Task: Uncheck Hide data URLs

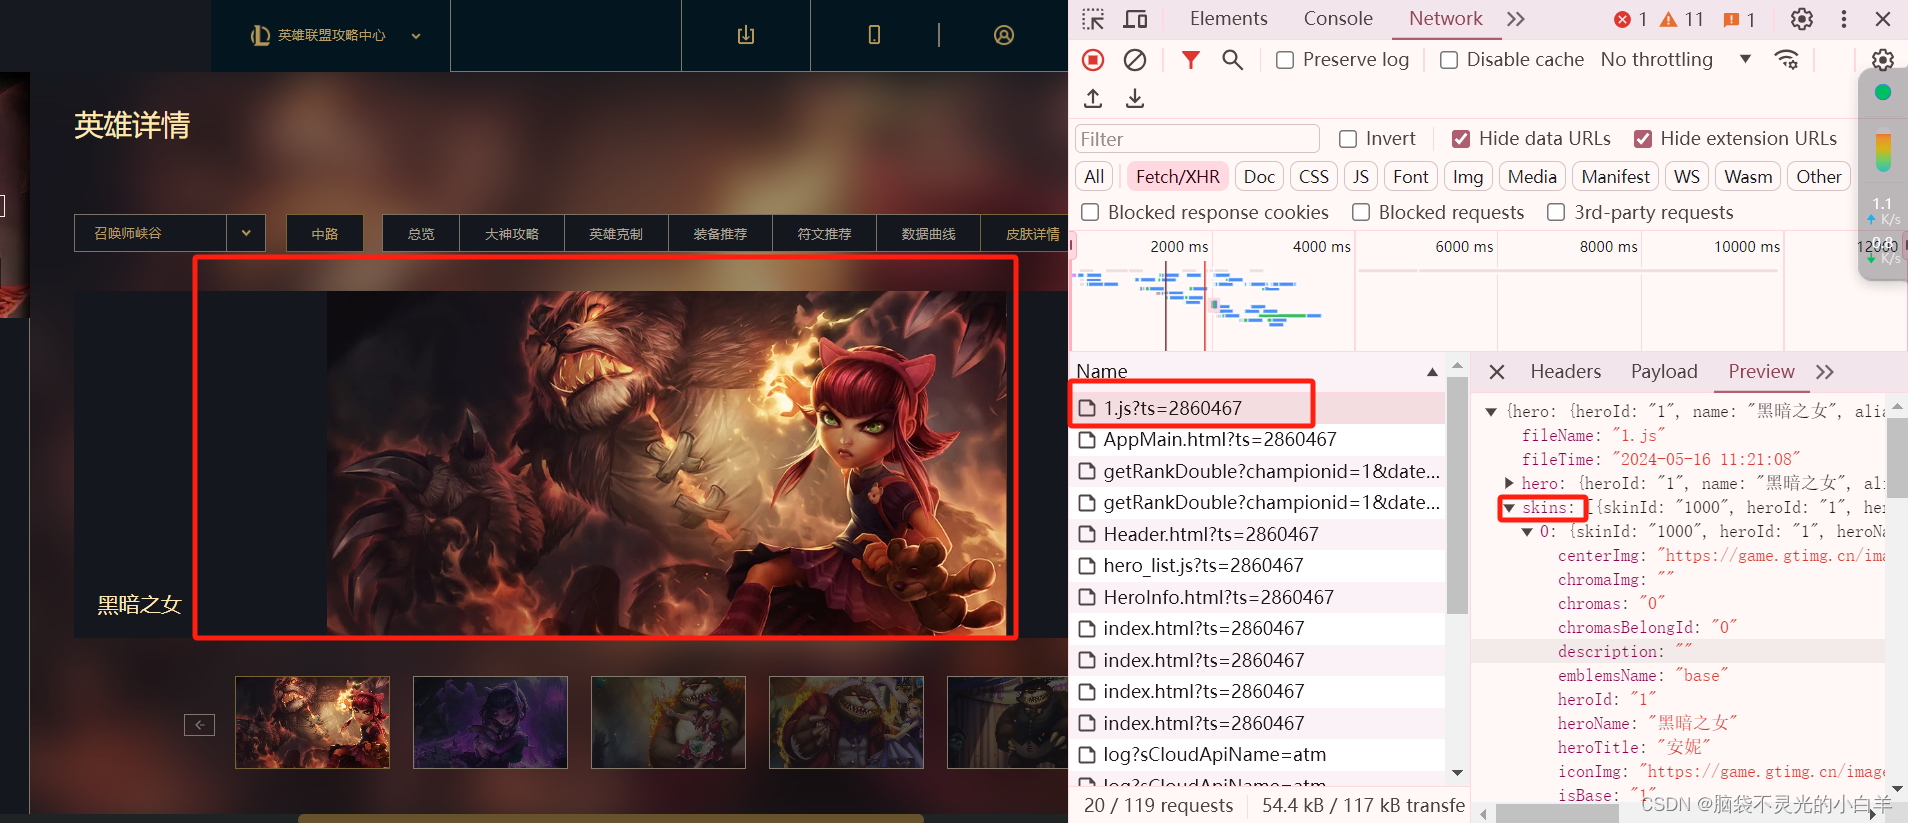Action: (1461, 139)
